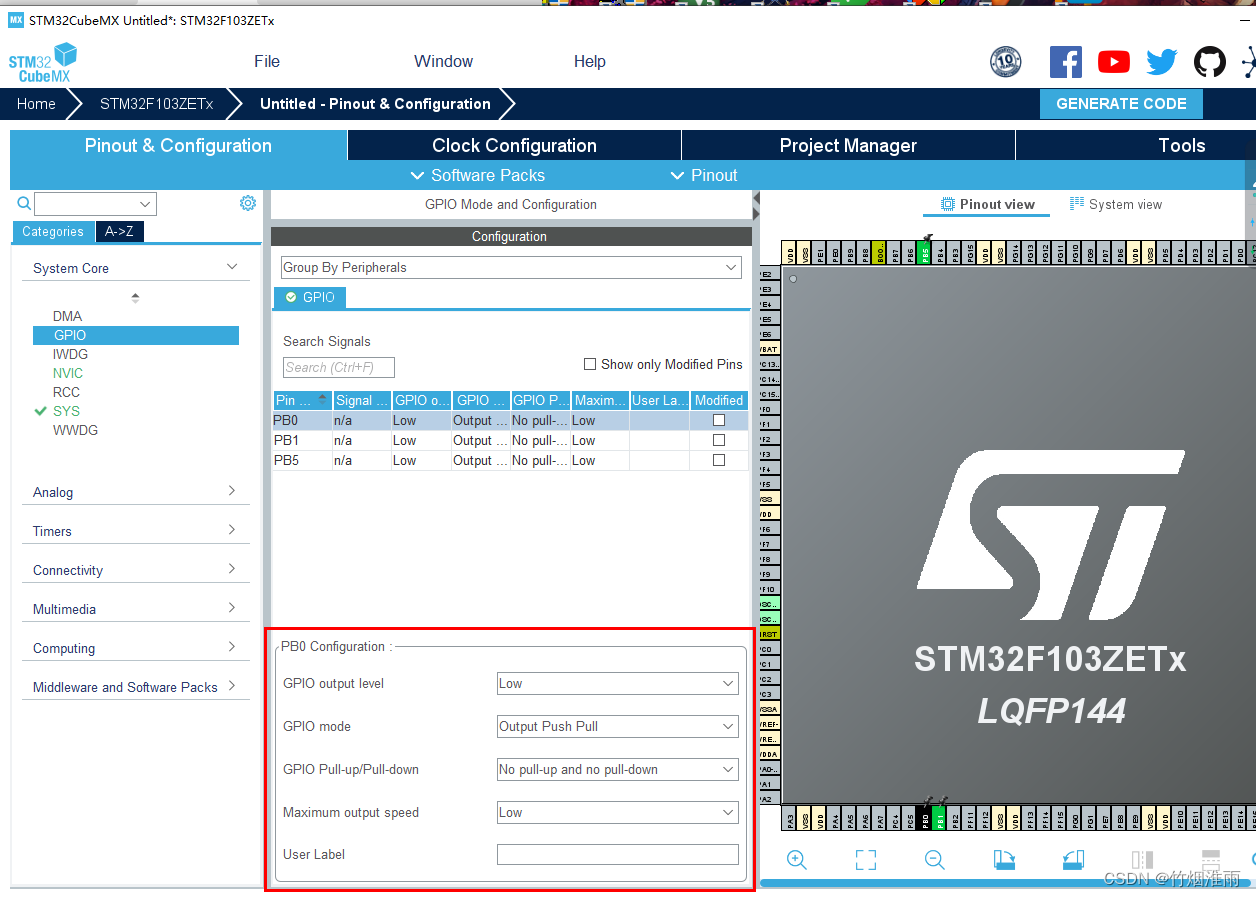Select the Categories tab
This screenshot has height=897, width=1256.
53,232
